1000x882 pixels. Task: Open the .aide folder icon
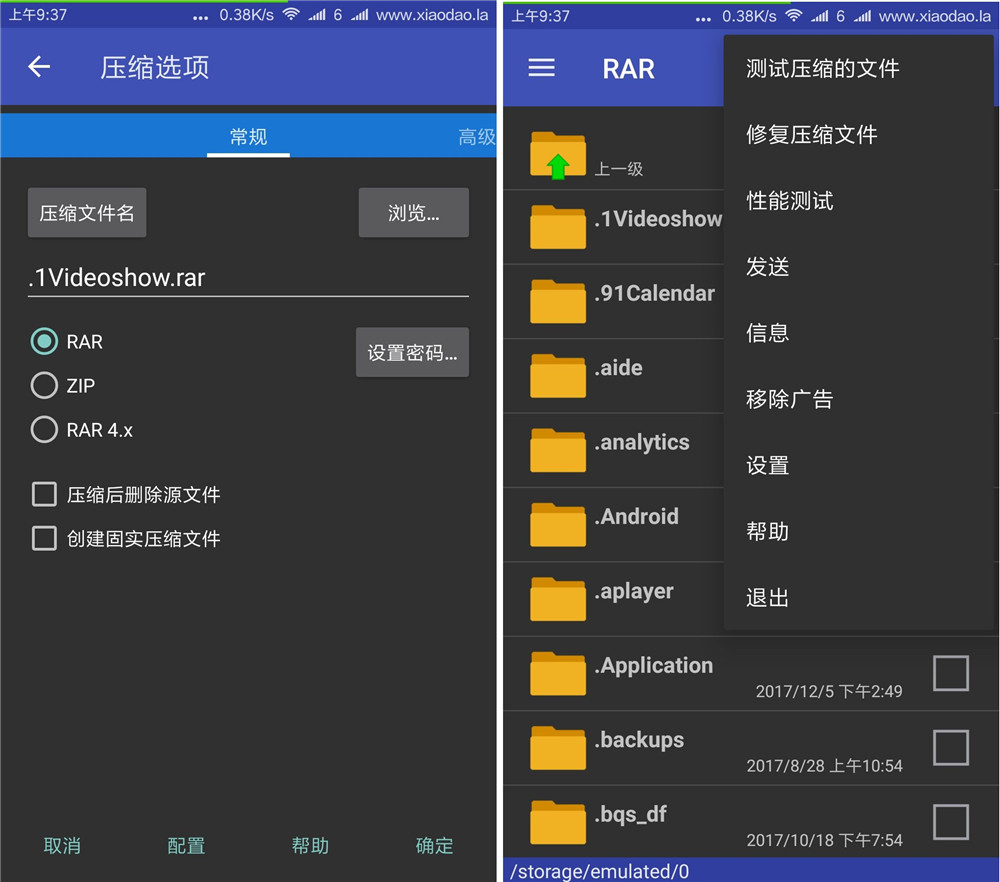pyautogui.click(x=557, y=376)
